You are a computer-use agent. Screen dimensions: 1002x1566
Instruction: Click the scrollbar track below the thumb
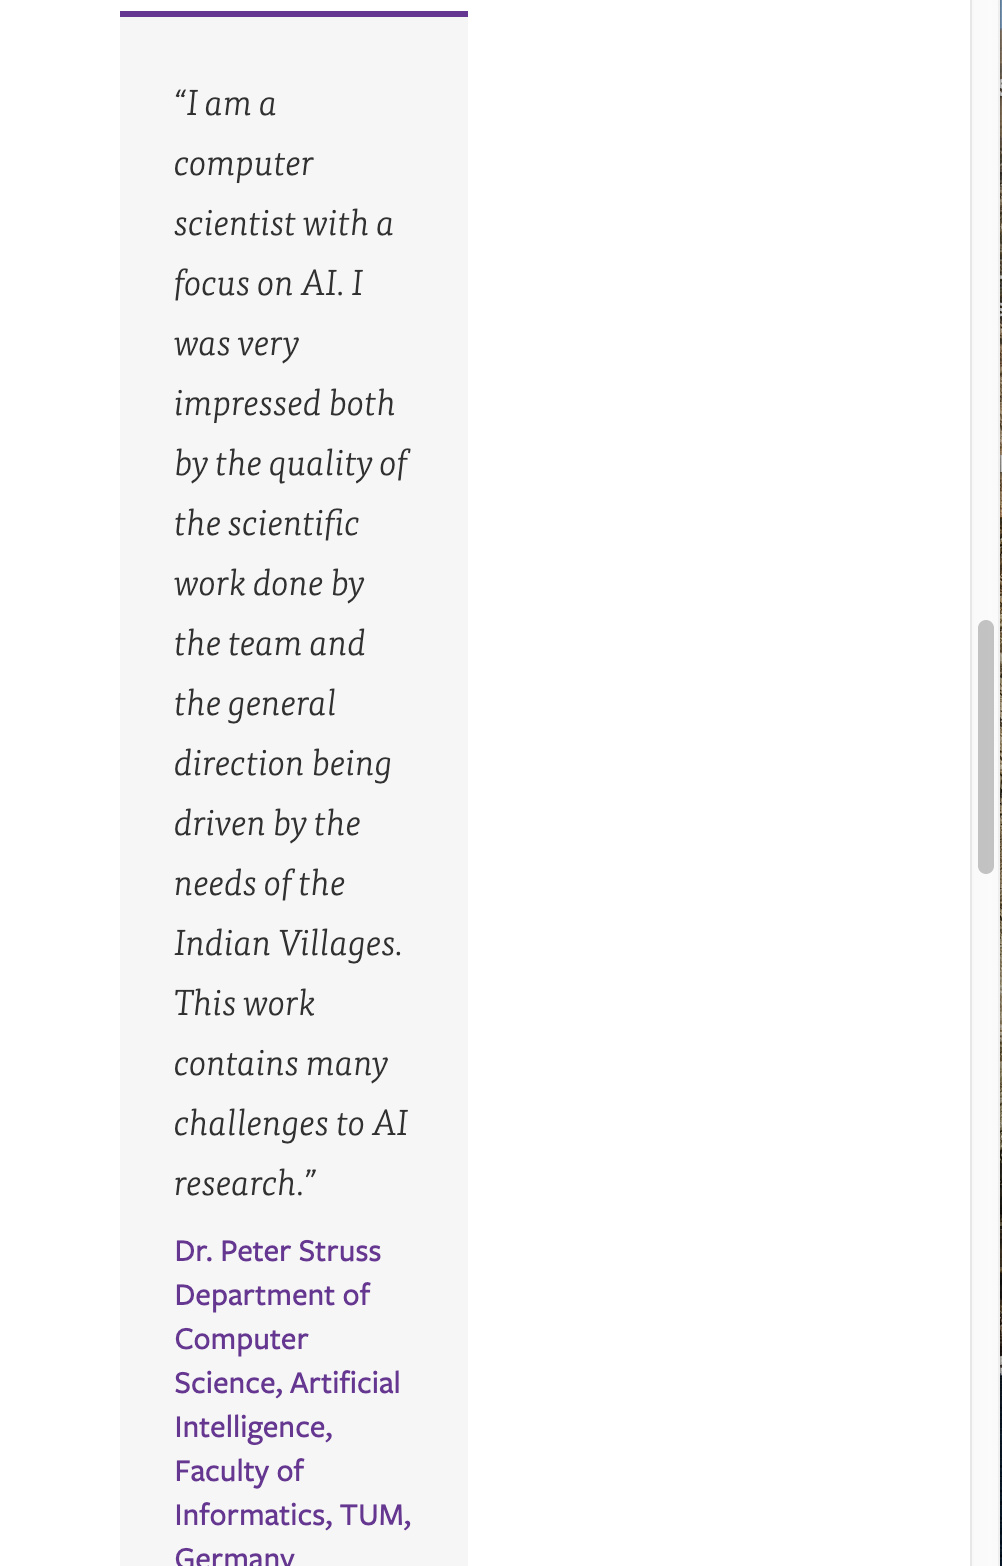(x=986, y=1220)
